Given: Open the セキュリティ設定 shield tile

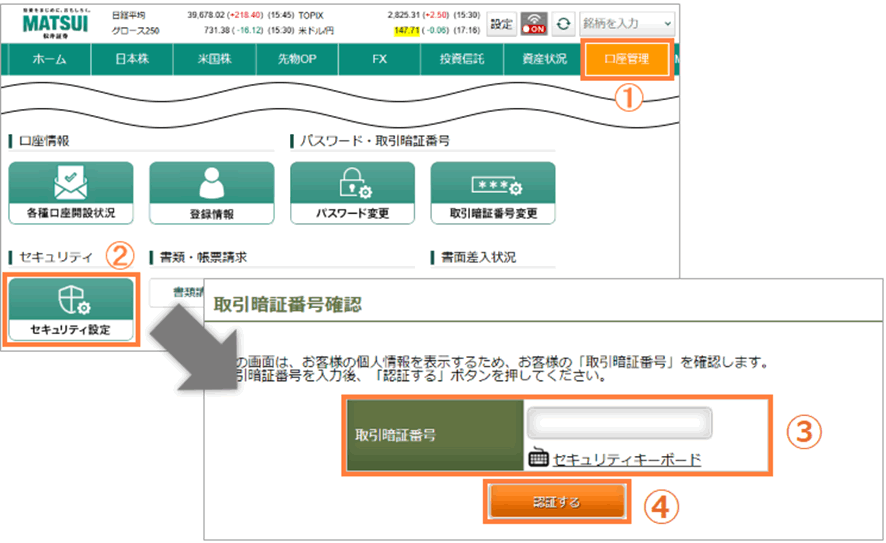Looking at the screenshot, I should tap(71, 310).
